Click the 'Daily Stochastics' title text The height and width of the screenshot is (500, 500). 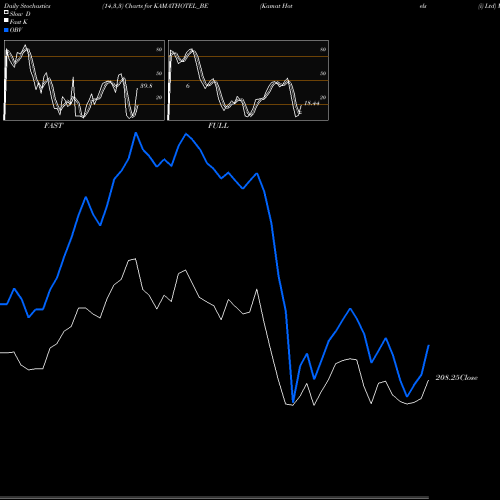(27, 6)
